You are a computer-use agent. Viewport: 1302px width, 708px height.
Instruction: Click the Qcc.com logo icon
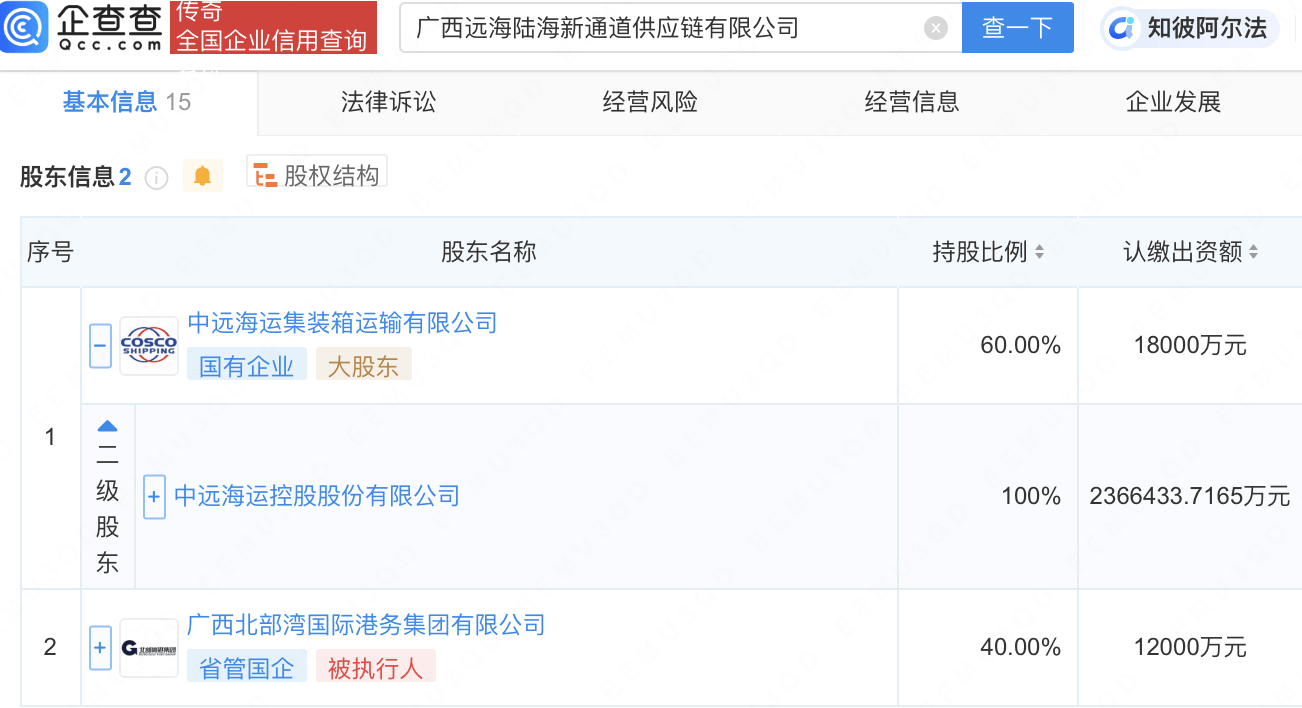click(x=23, y=27)
